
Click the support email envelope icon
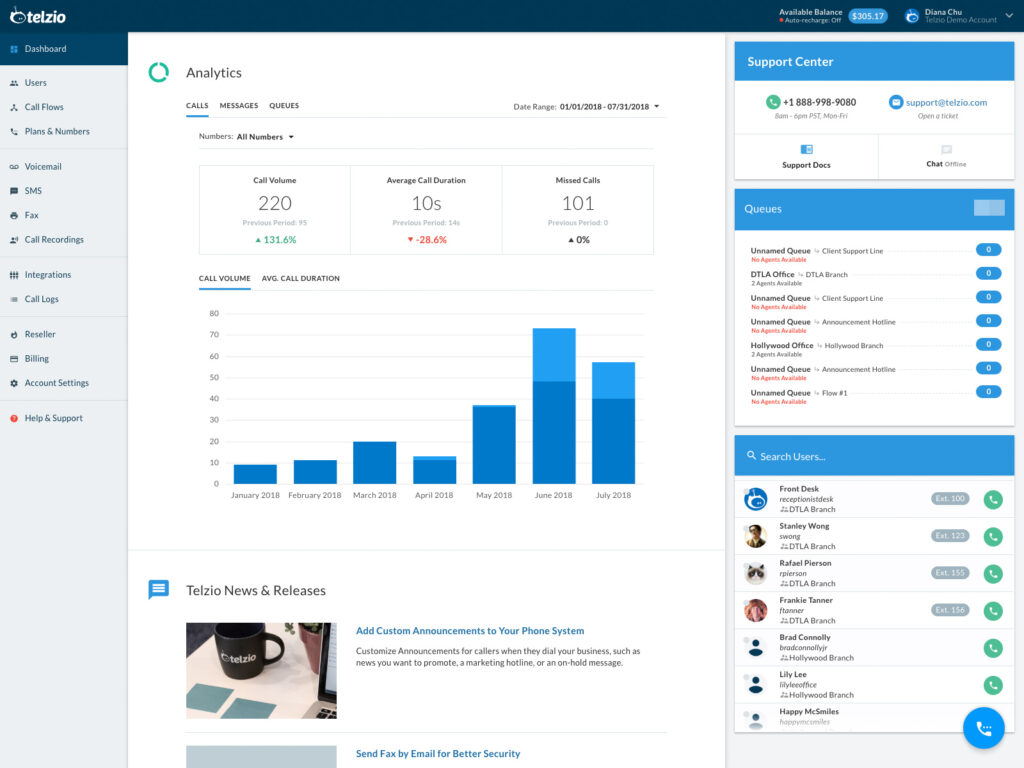coord(896,102)
